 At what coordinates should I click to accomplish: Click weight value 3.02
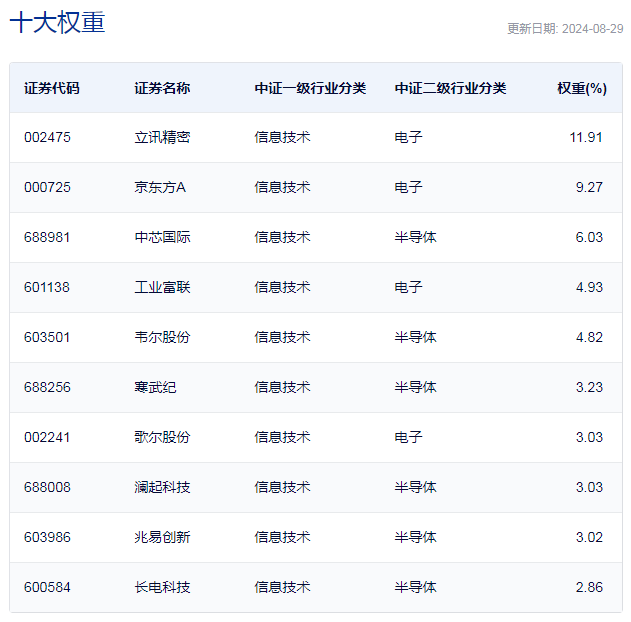click(x=589, y=537)
